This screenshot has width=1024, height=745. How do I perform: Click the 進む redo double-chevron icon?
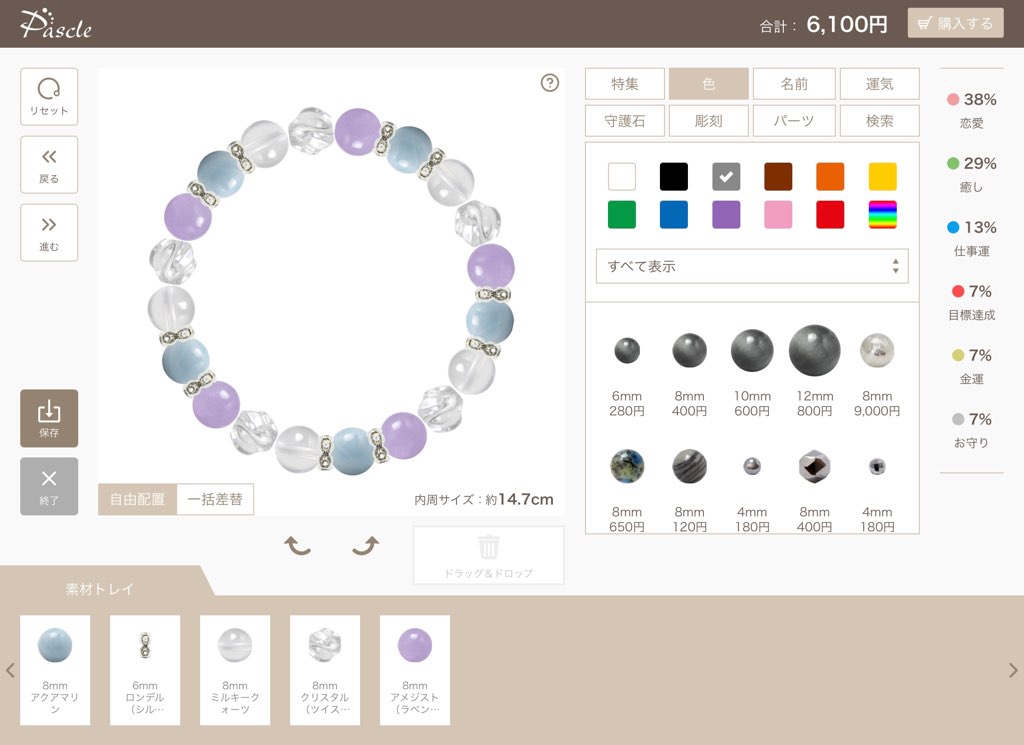[49, 232]
